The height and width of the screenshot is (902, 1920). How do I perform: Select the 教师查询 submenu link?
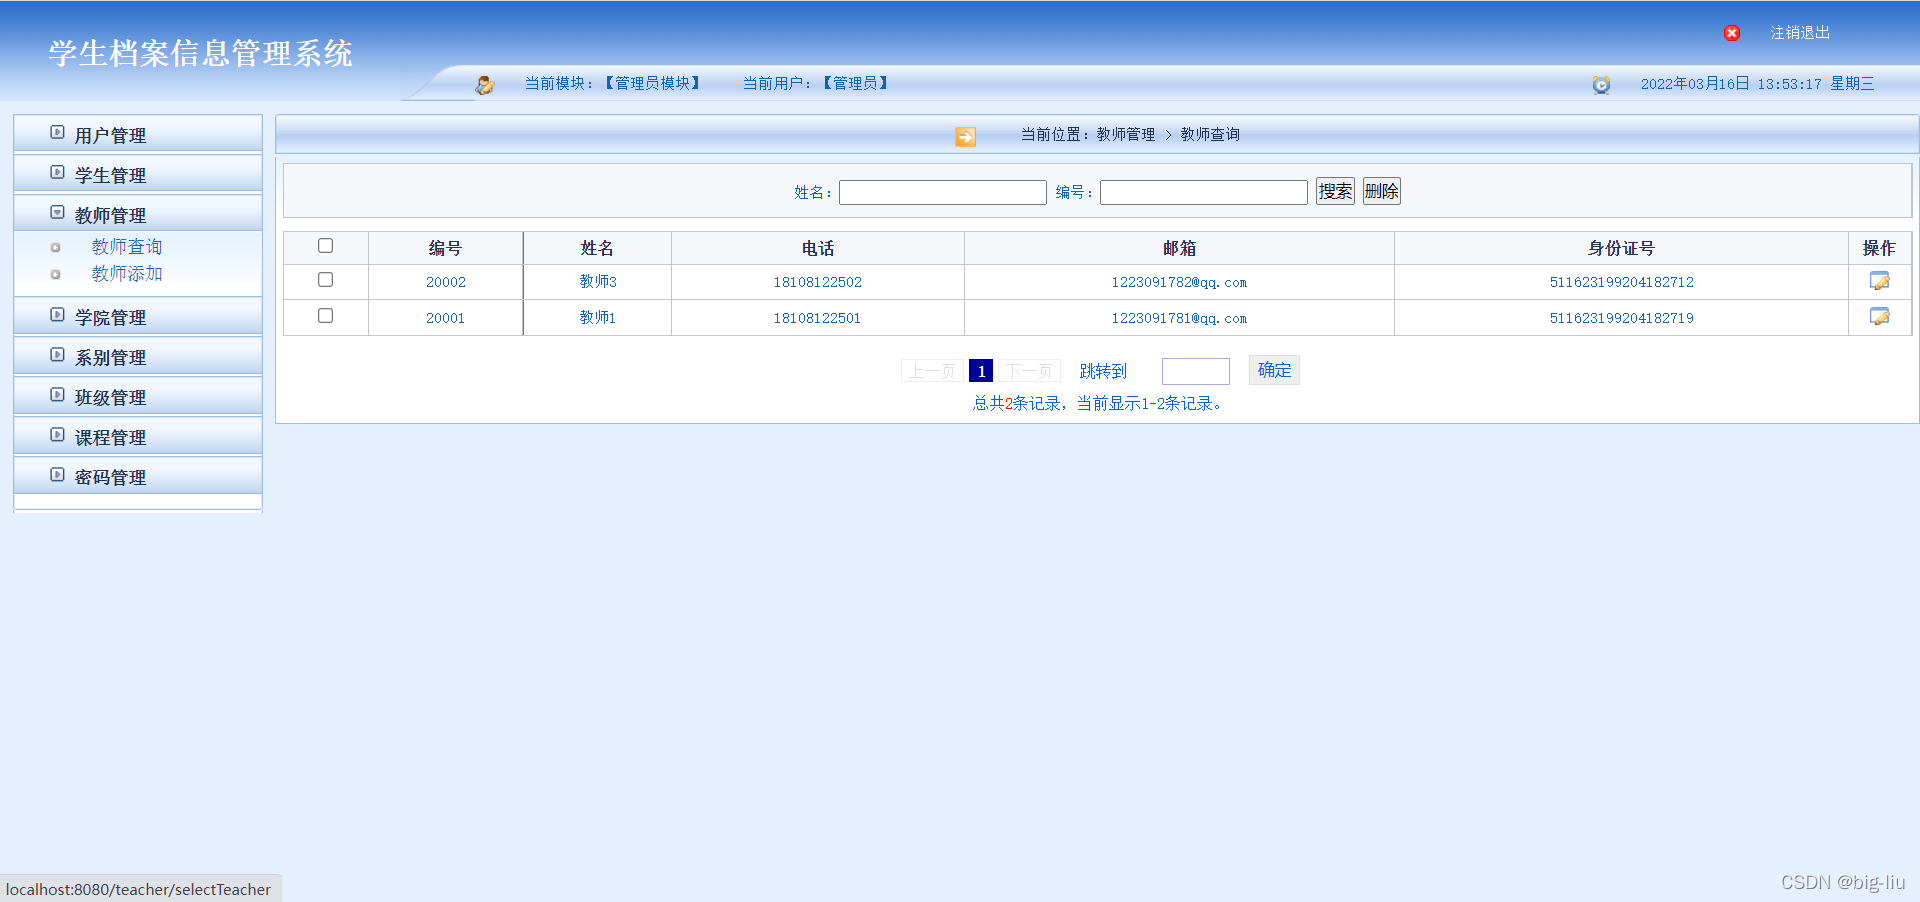click(127, 247)
